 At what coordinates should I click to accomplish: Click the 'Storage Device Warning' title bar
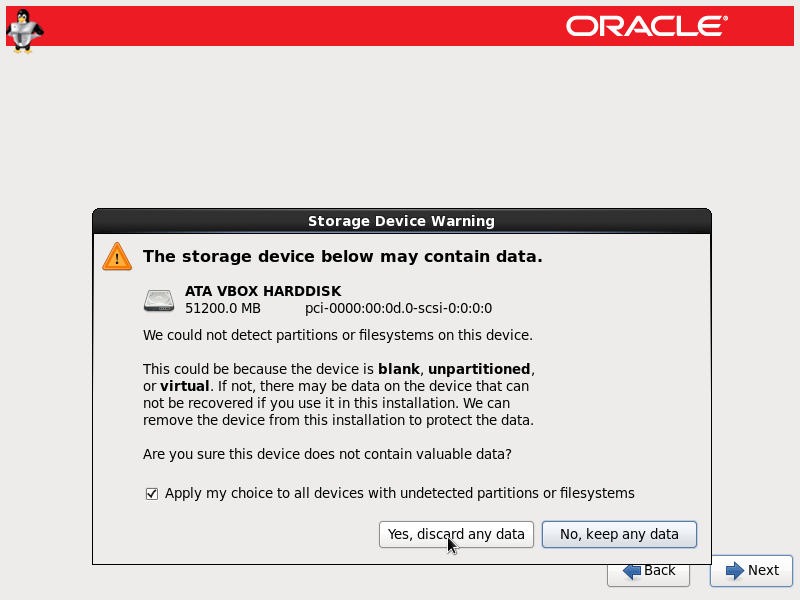(x=402, y=221)
